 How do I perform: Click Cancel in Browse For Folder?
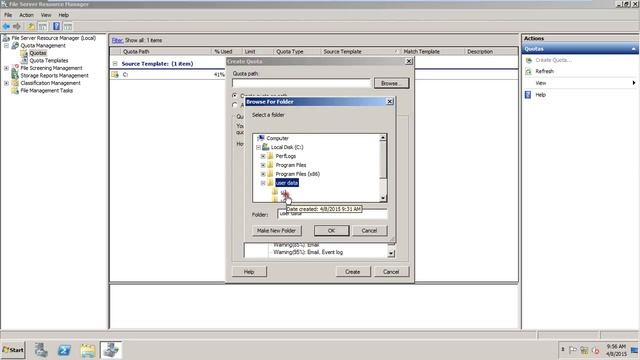(369, 231)
